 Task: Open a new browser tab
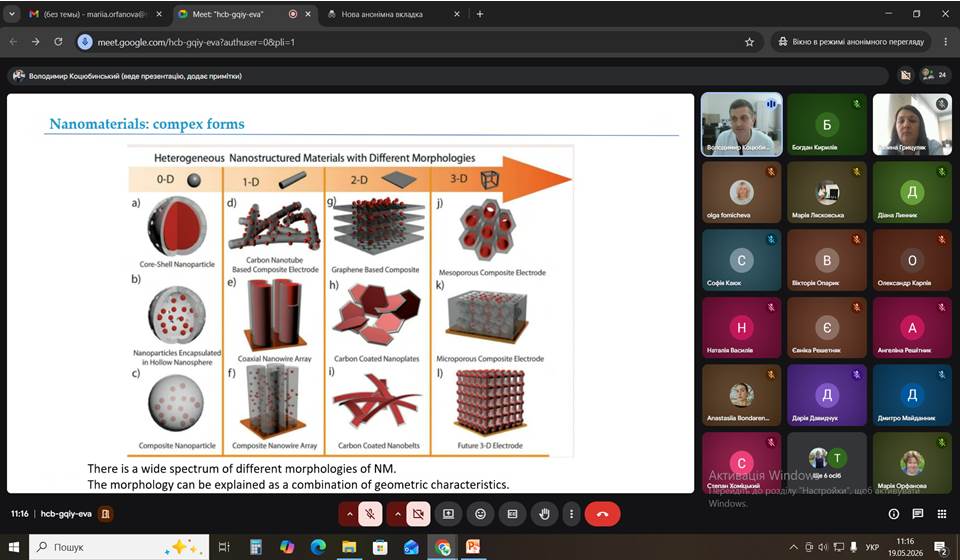(x=480, y=14)
